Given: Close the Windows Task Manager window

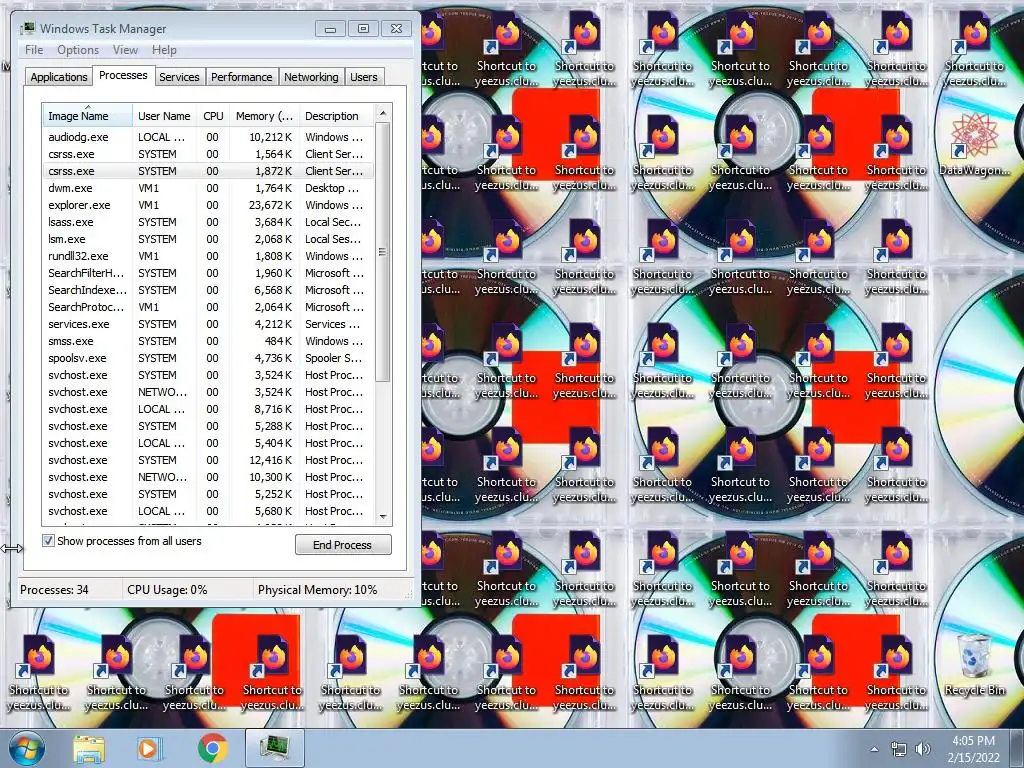Looking at the screenshot, I should (x=396, y=29).
